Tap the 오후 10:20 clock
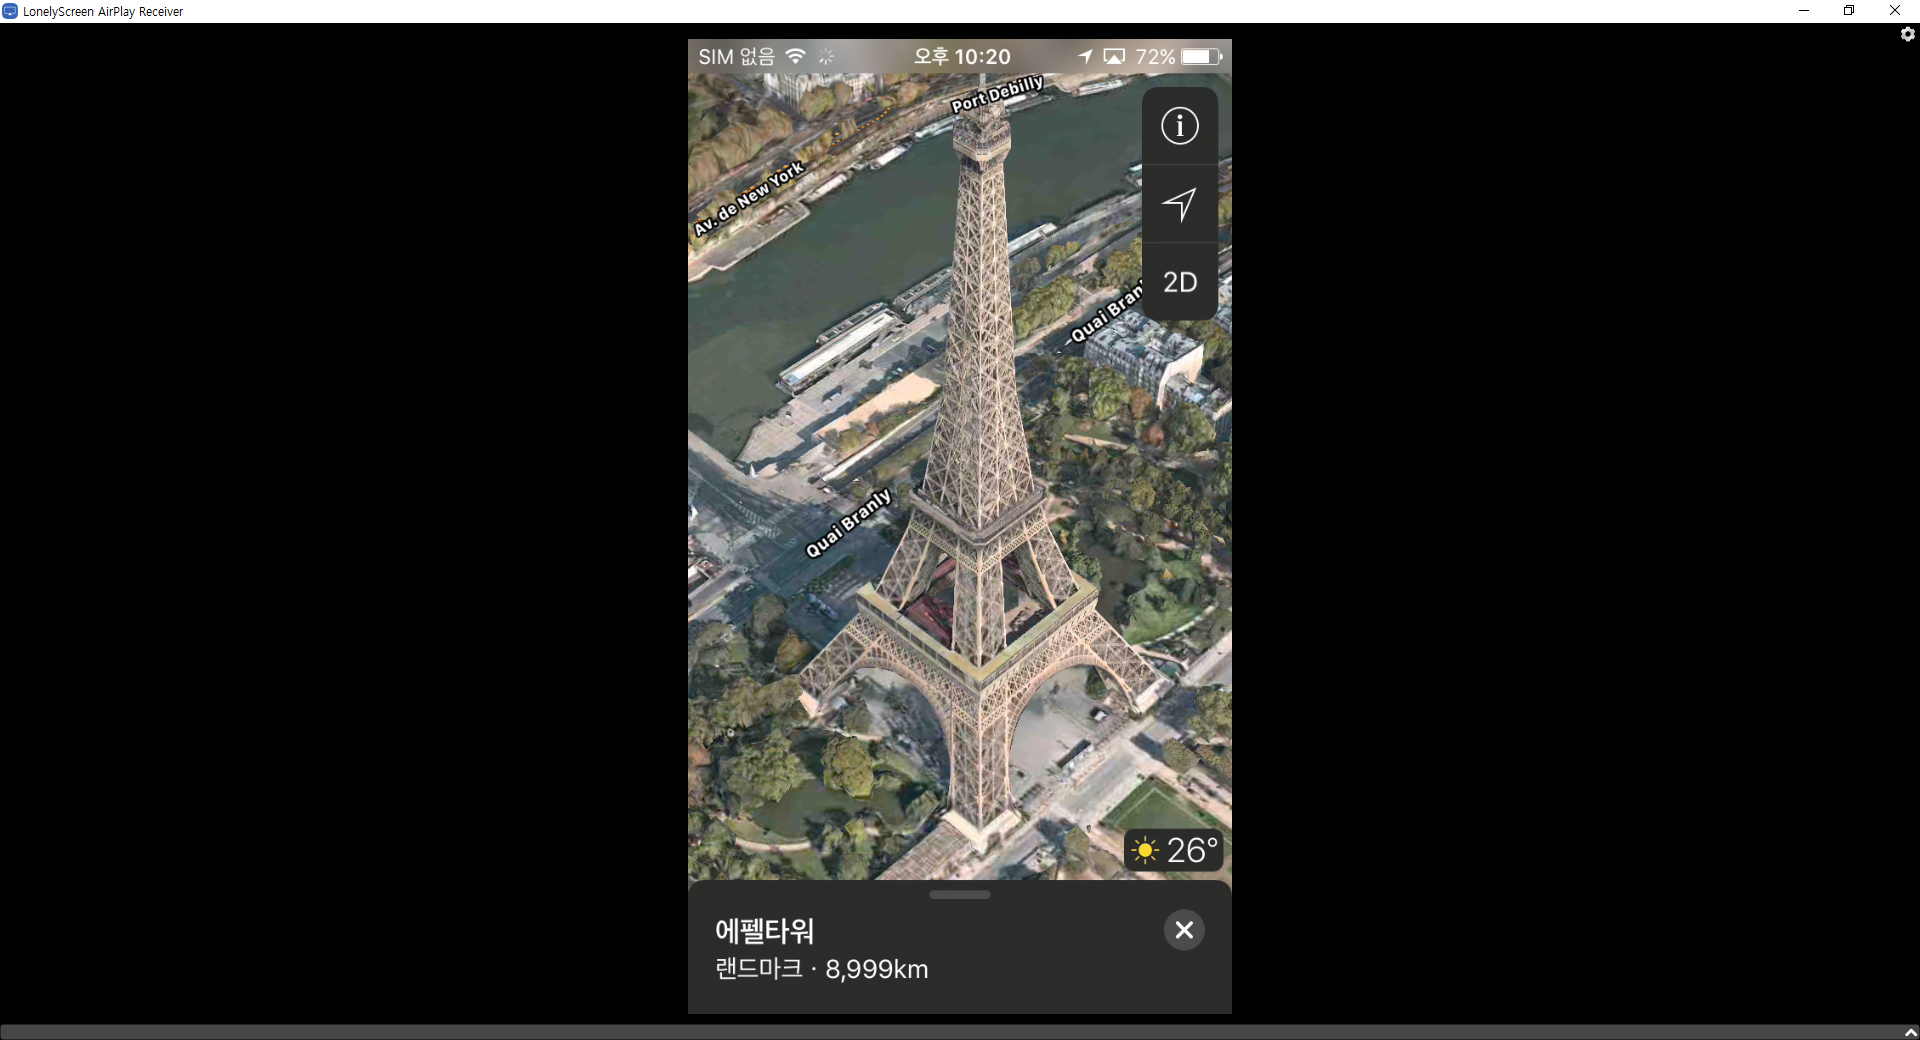1920x1040 pixels. point(962,57)
